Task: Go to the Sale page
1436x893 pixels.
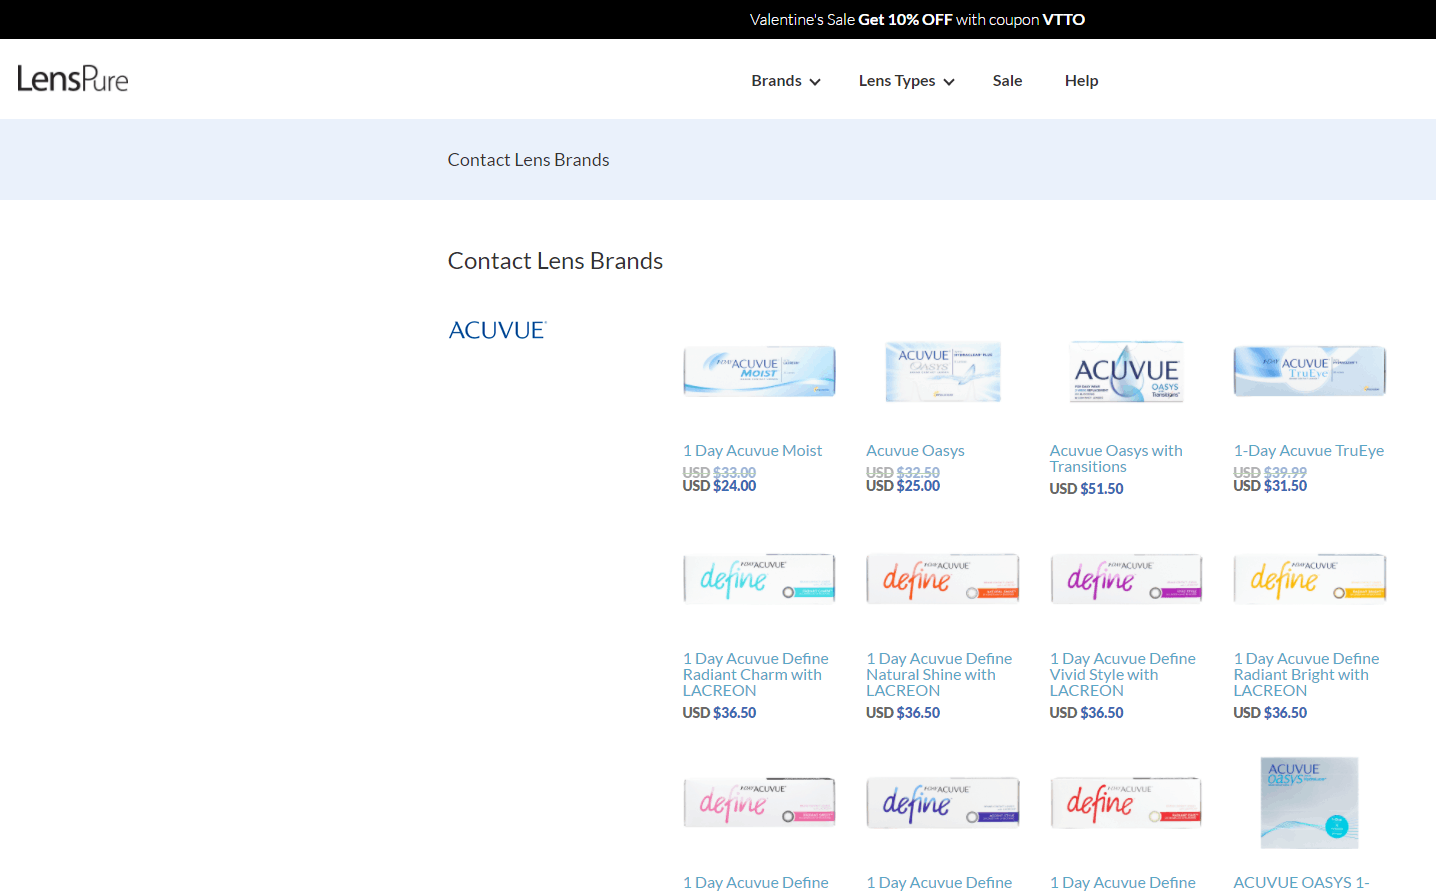Action: click(x=1007, y=81)
